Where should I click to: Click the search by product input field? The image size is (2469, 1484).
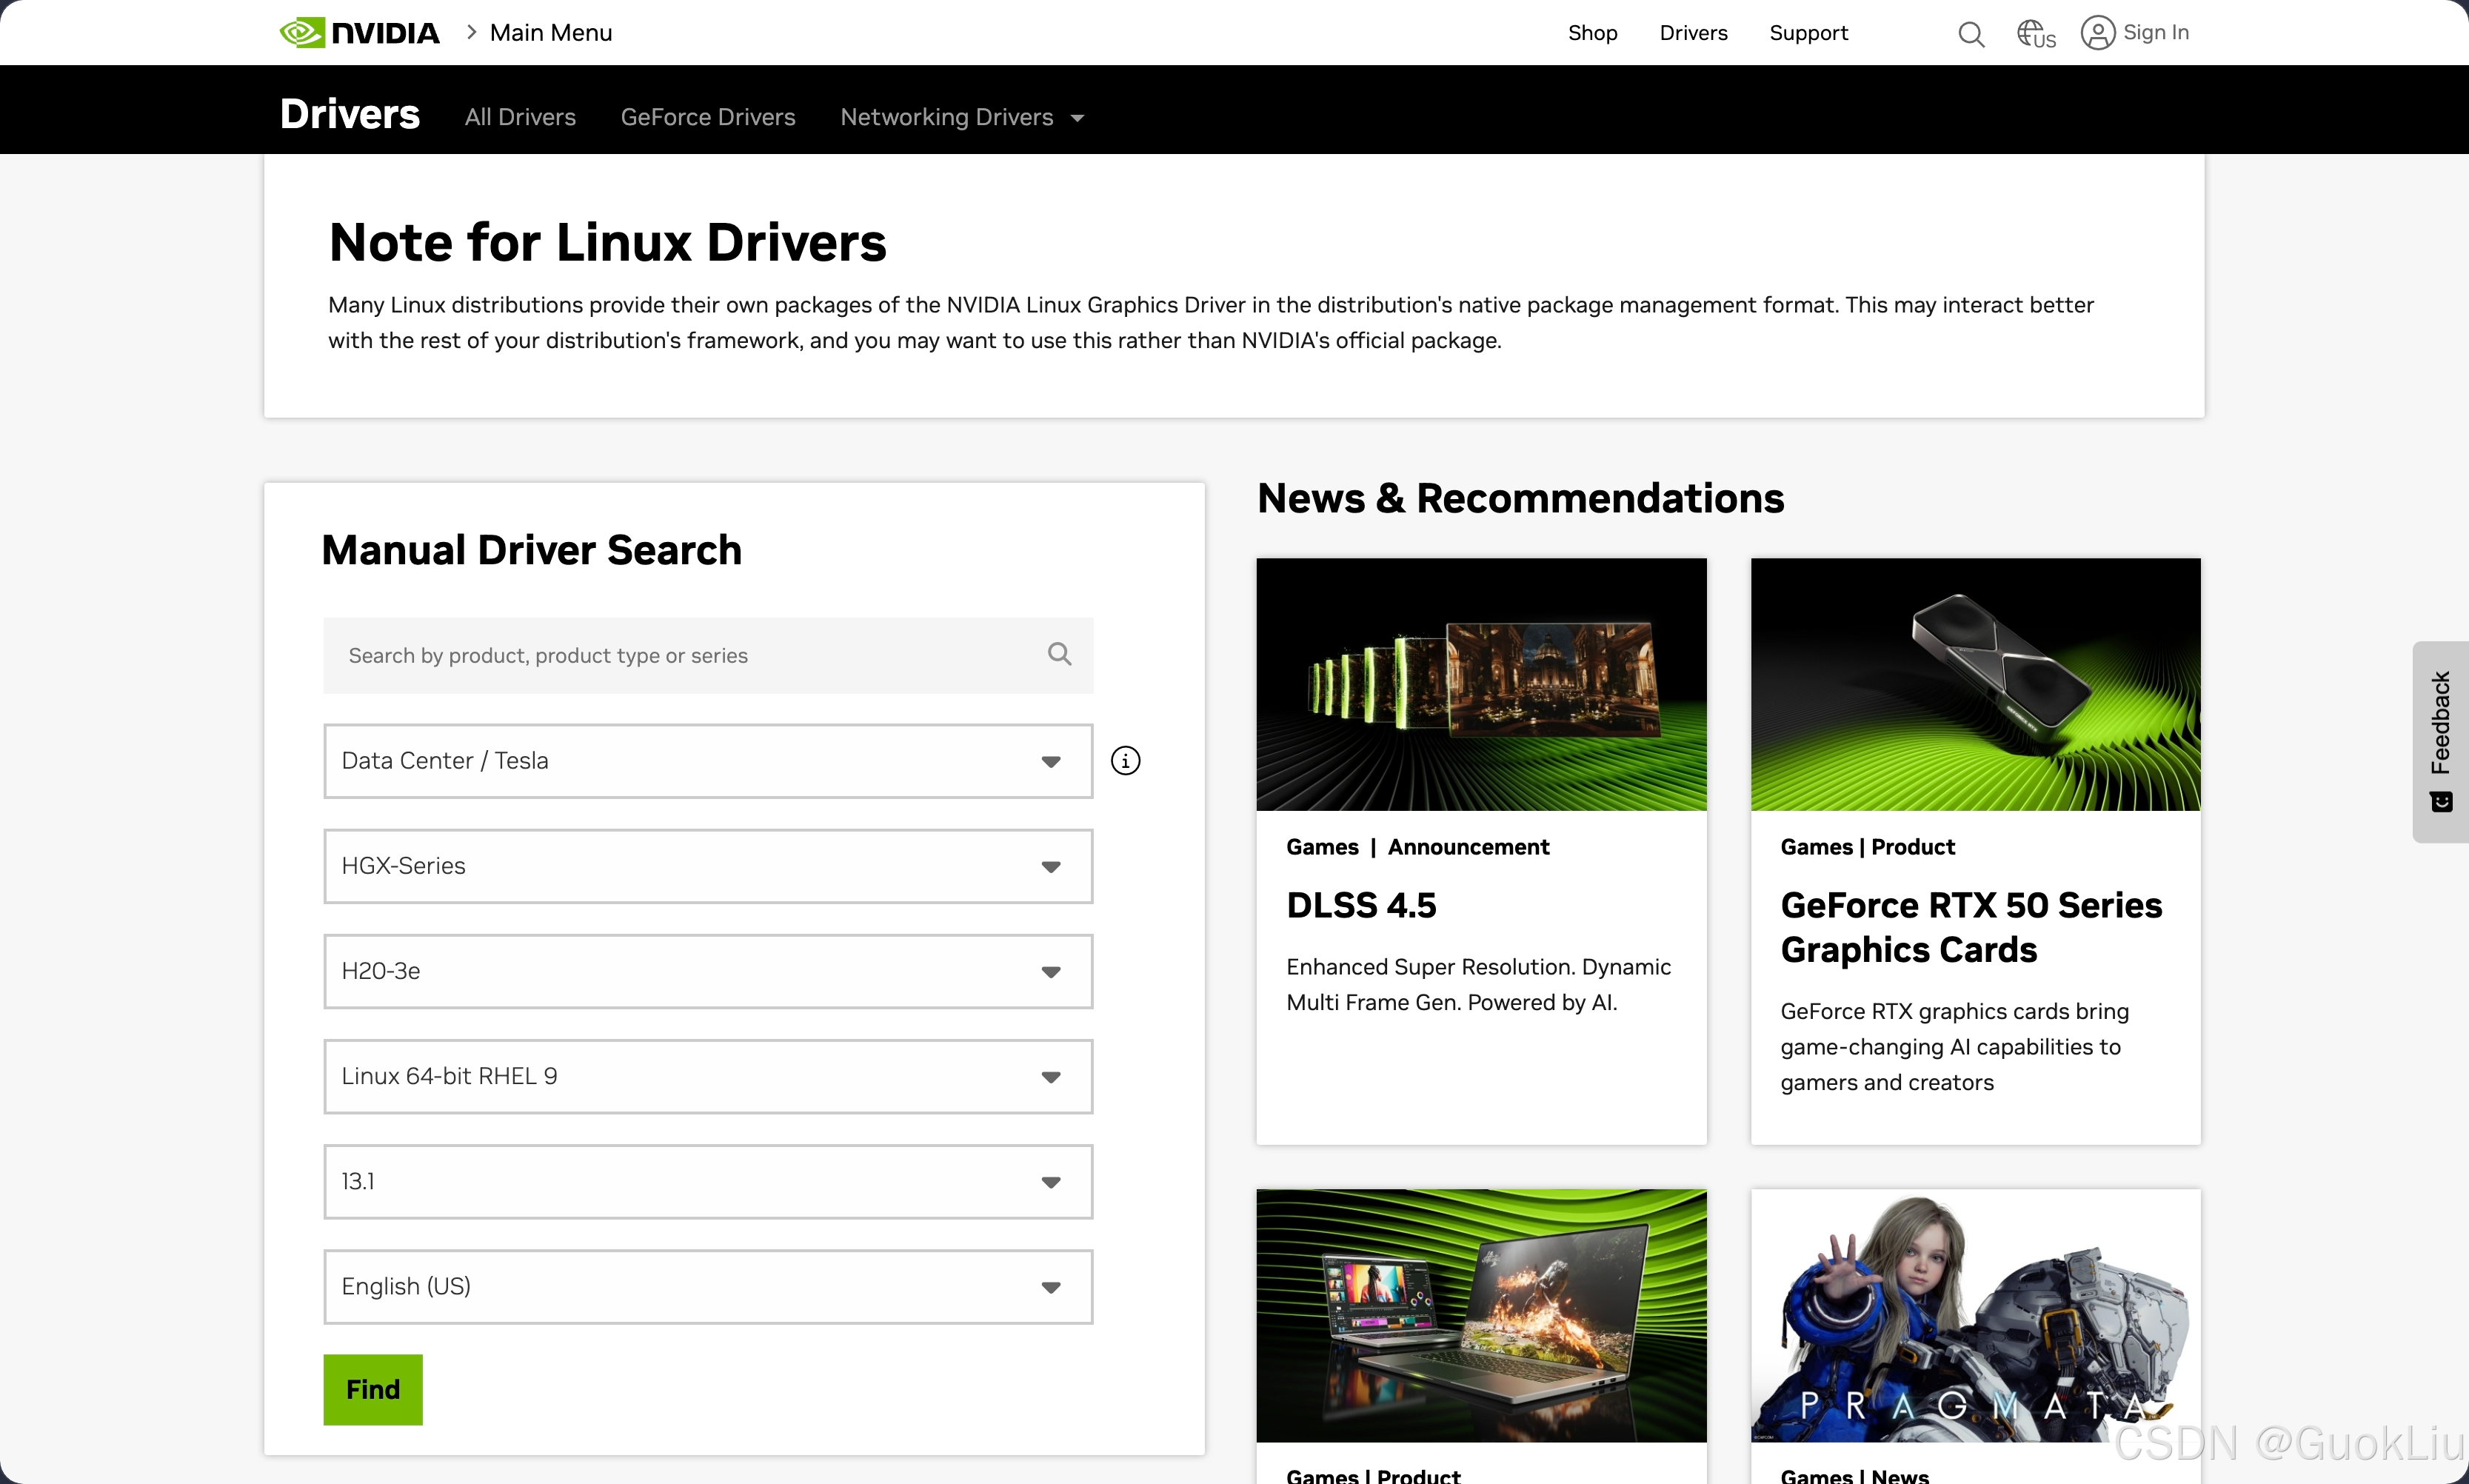[708, 655]
